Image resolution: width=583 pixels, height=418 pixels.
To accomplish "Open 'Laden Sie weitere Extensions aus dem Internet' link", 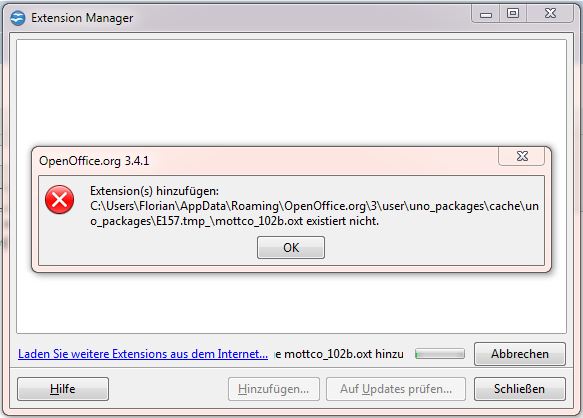I will pyautogui.click(x=143, y=354).
